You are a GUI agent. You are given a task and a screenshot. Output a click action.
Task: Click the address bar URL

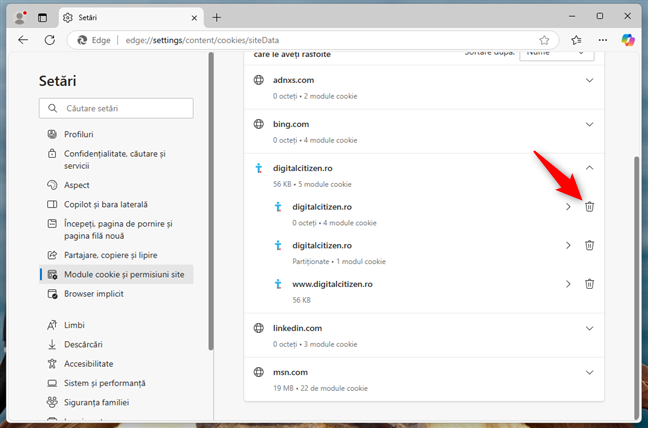click(x=202, y=40)
